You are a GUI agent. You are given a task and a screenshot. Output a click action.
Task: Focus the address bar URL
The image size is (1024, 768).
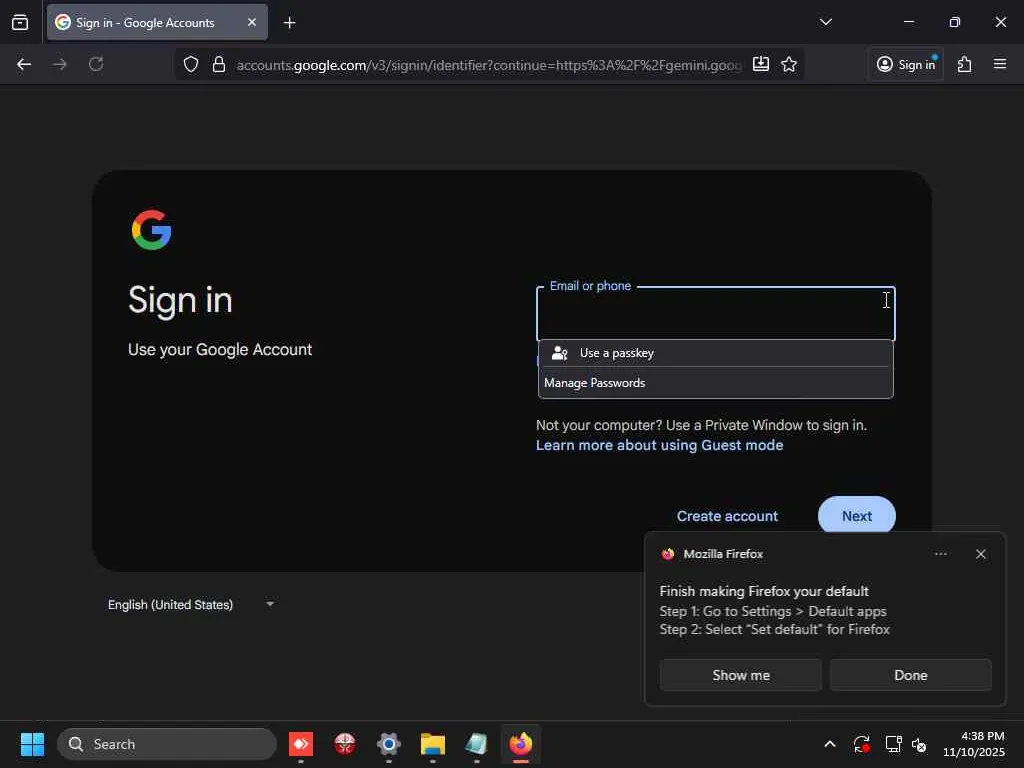click(488, 65)
